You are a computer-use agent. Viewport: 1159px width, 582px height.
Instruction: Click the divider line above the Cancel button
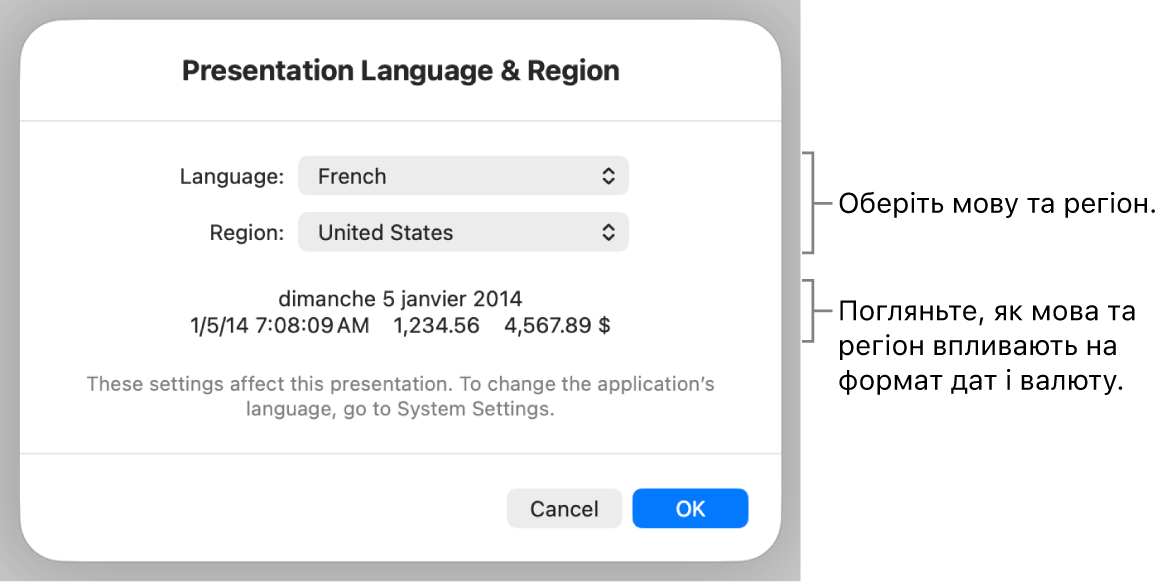(x=400, y=454)
